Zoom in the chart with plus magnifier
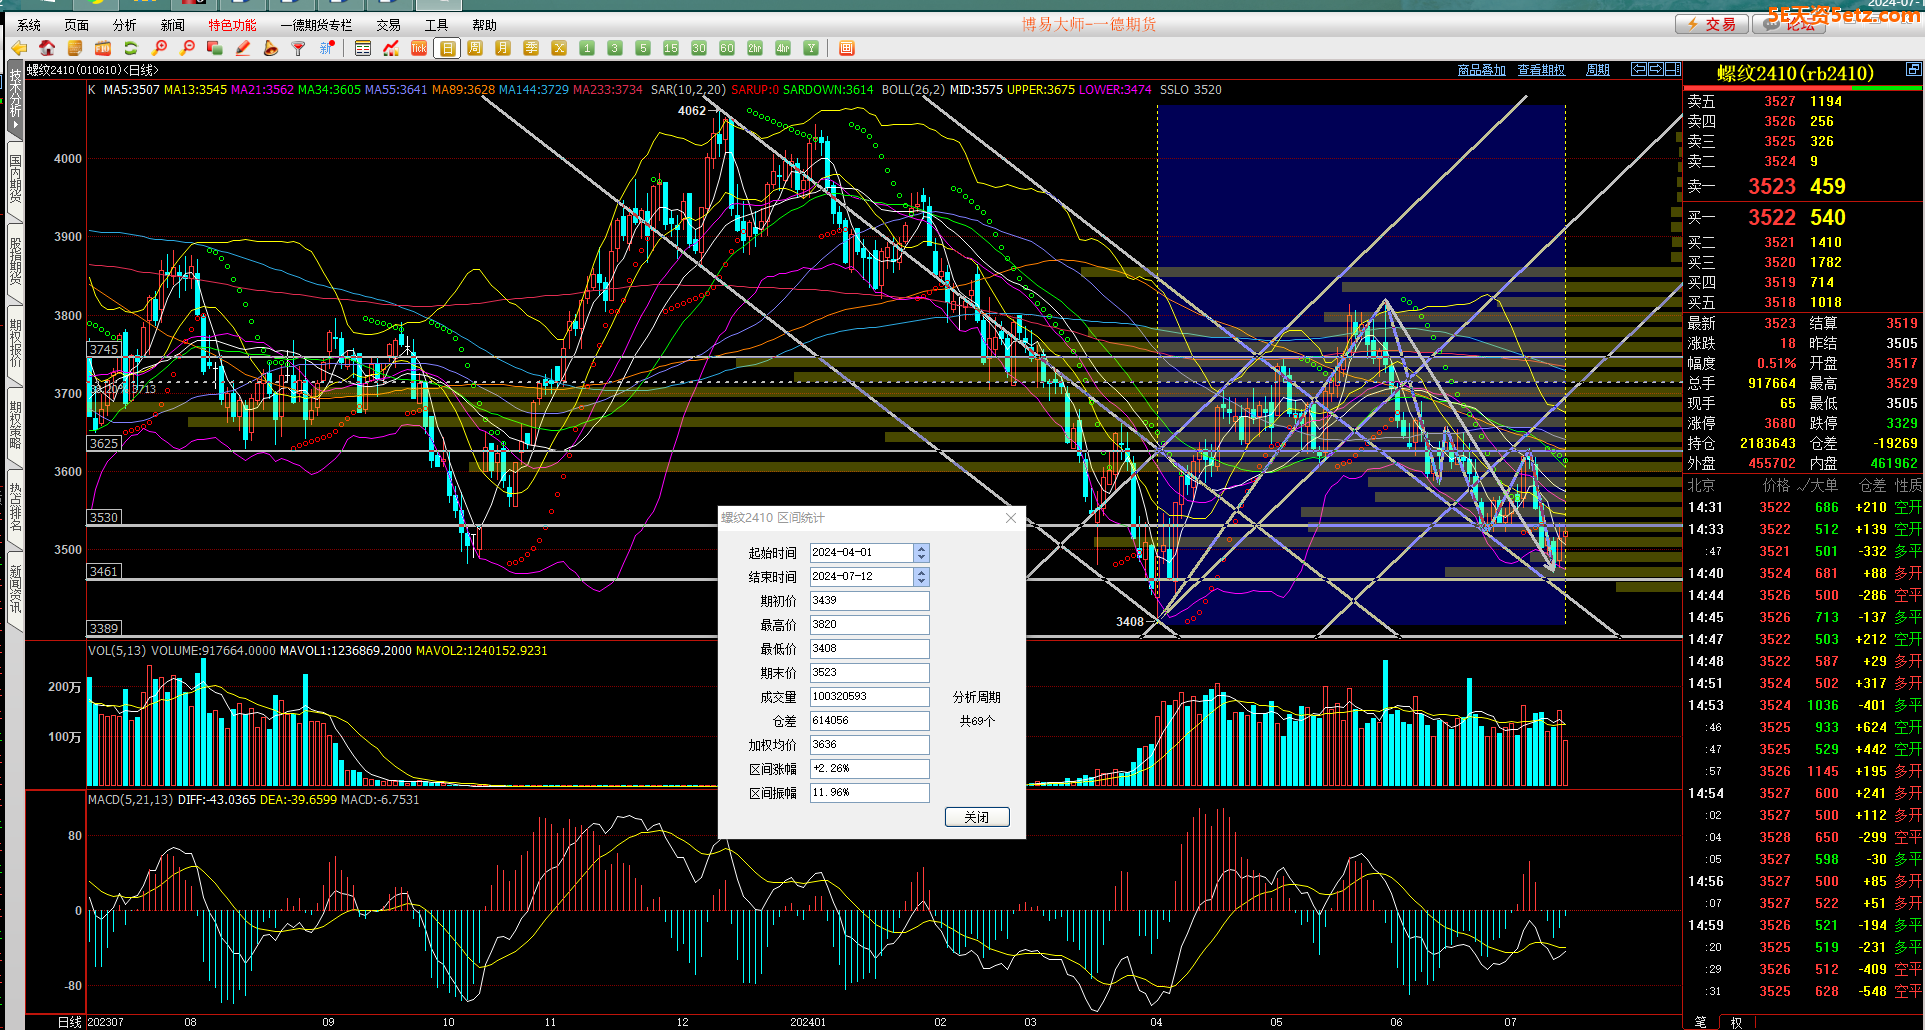1925x1030 pixels. [159, 48]
